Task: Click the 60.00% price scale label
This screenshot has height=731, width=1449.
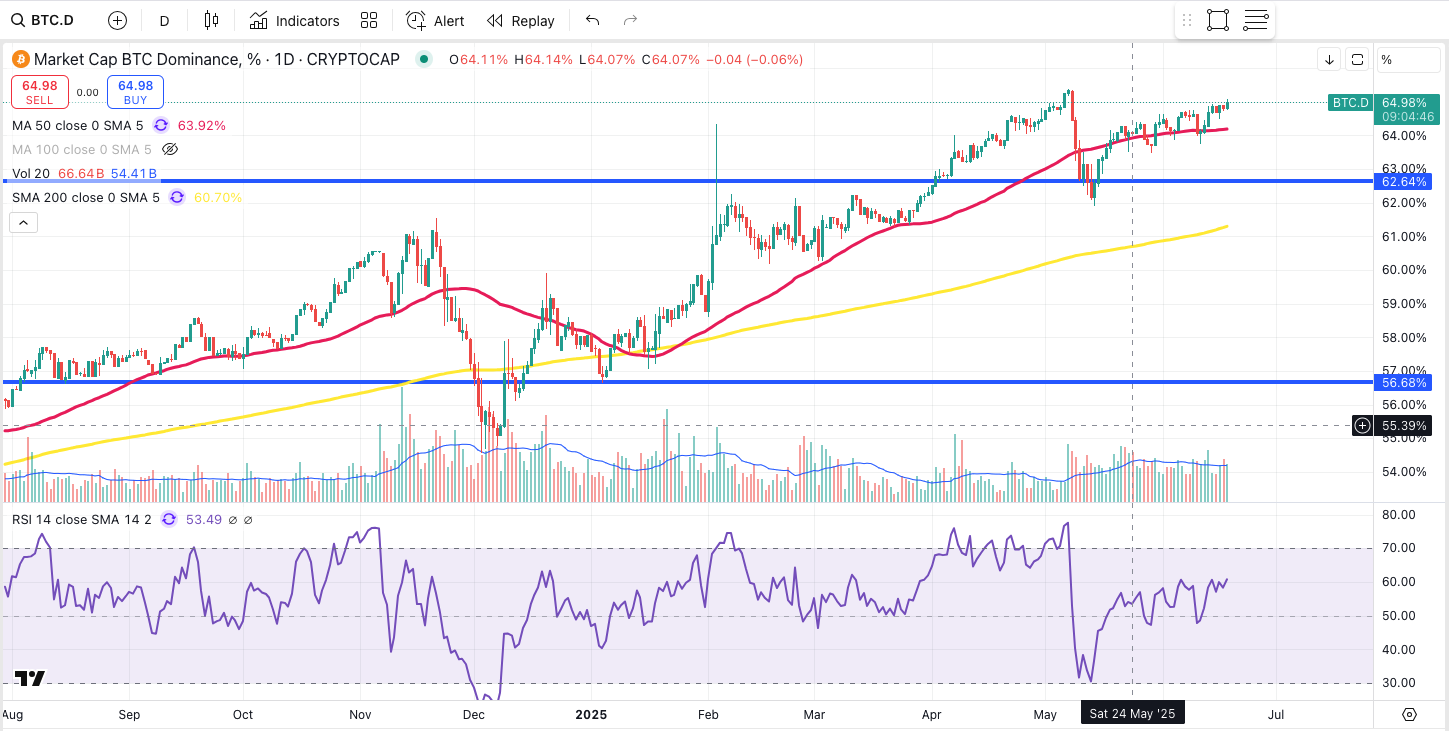Action: (x=1403, y=270)
